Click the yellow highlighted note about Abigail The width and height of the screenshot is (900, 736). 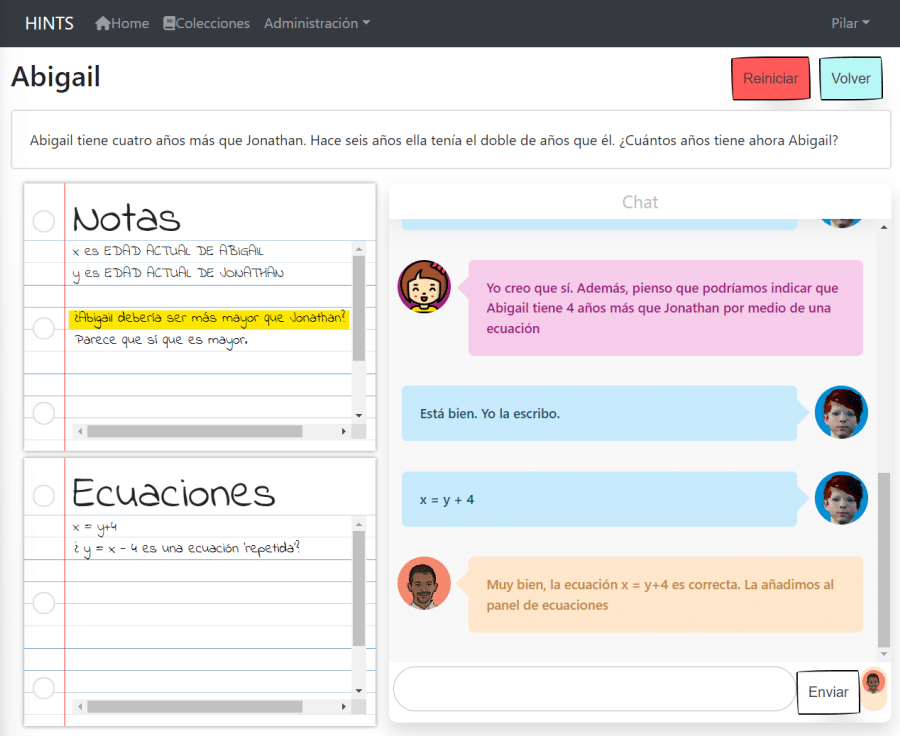click(209, 318)
